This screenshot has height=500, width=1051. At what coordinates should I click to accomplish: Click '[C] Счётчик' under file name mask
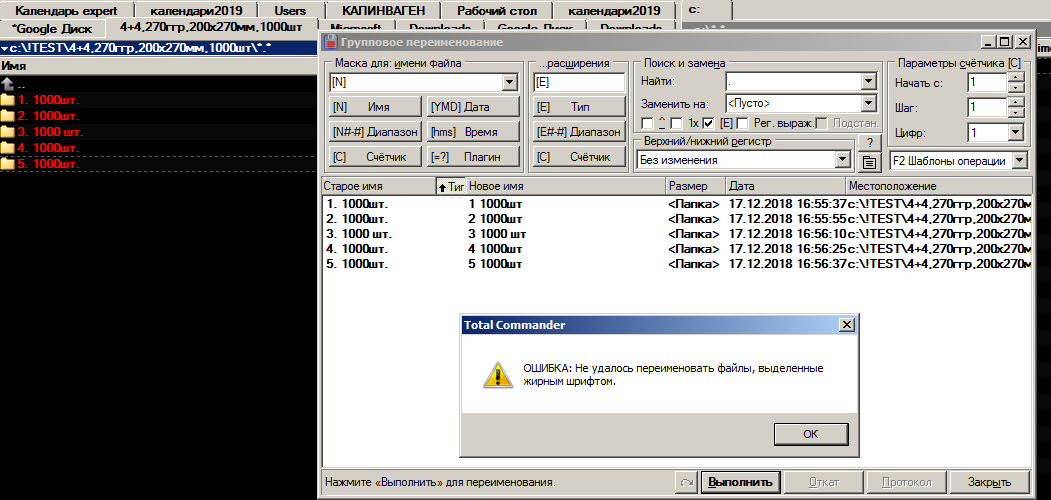click(375, 157)
